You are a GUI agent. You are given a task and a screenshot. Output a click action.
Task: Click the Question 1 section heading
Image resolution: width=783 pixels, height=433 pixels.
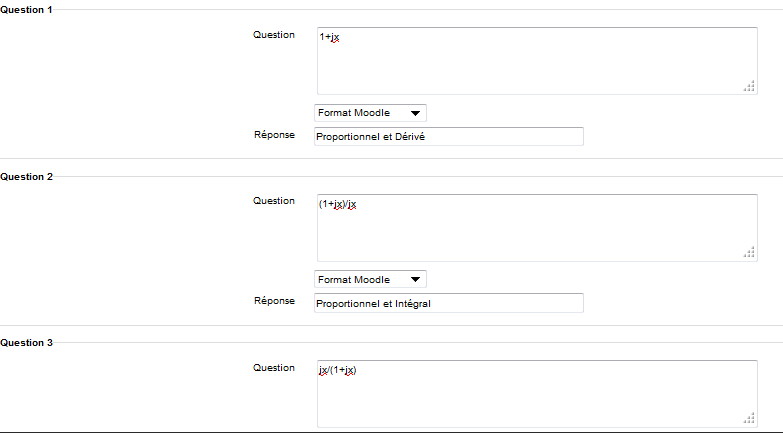26,10
